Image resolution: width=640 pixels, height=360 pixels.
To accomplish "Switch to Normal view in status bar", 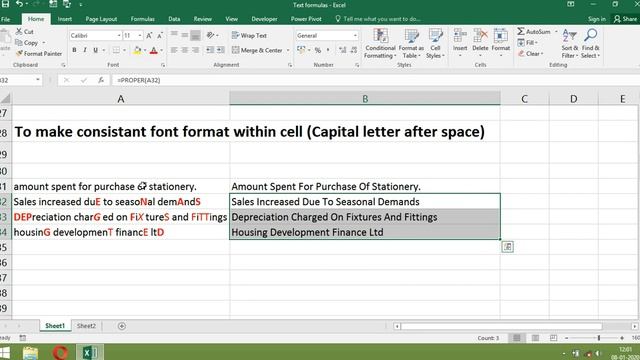I will (517, 338).
